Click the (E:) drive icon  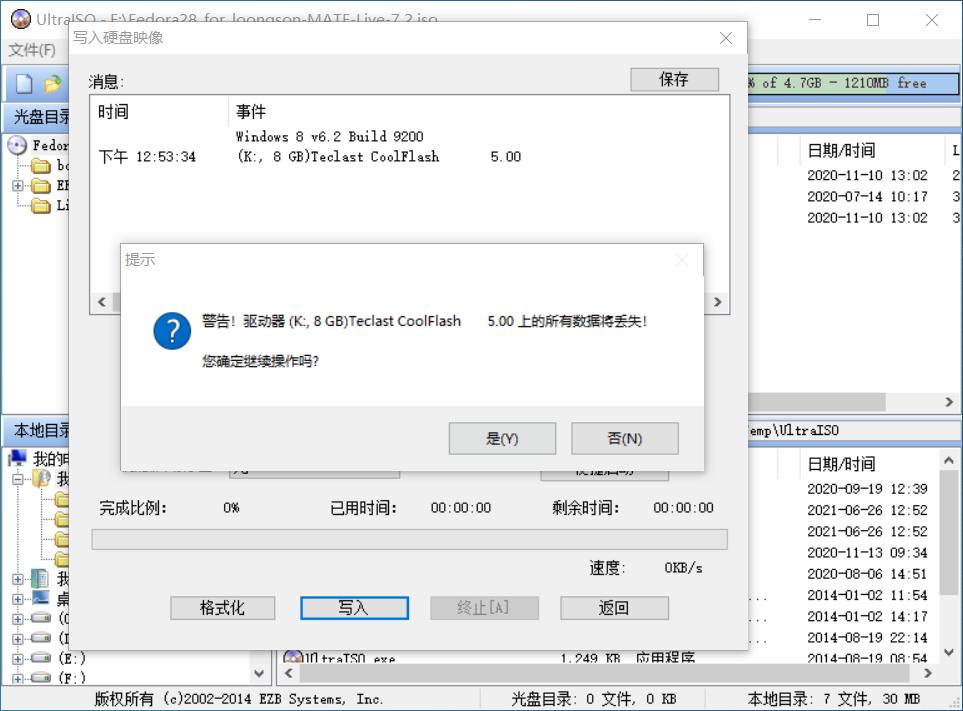pos(38,657)
